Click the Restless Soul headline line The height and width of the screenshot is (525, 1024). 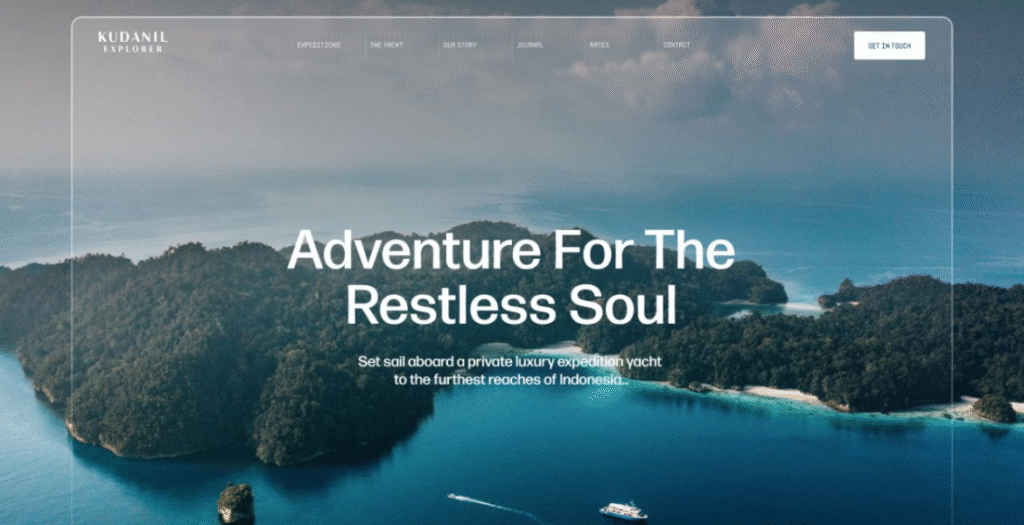[511, 306]
